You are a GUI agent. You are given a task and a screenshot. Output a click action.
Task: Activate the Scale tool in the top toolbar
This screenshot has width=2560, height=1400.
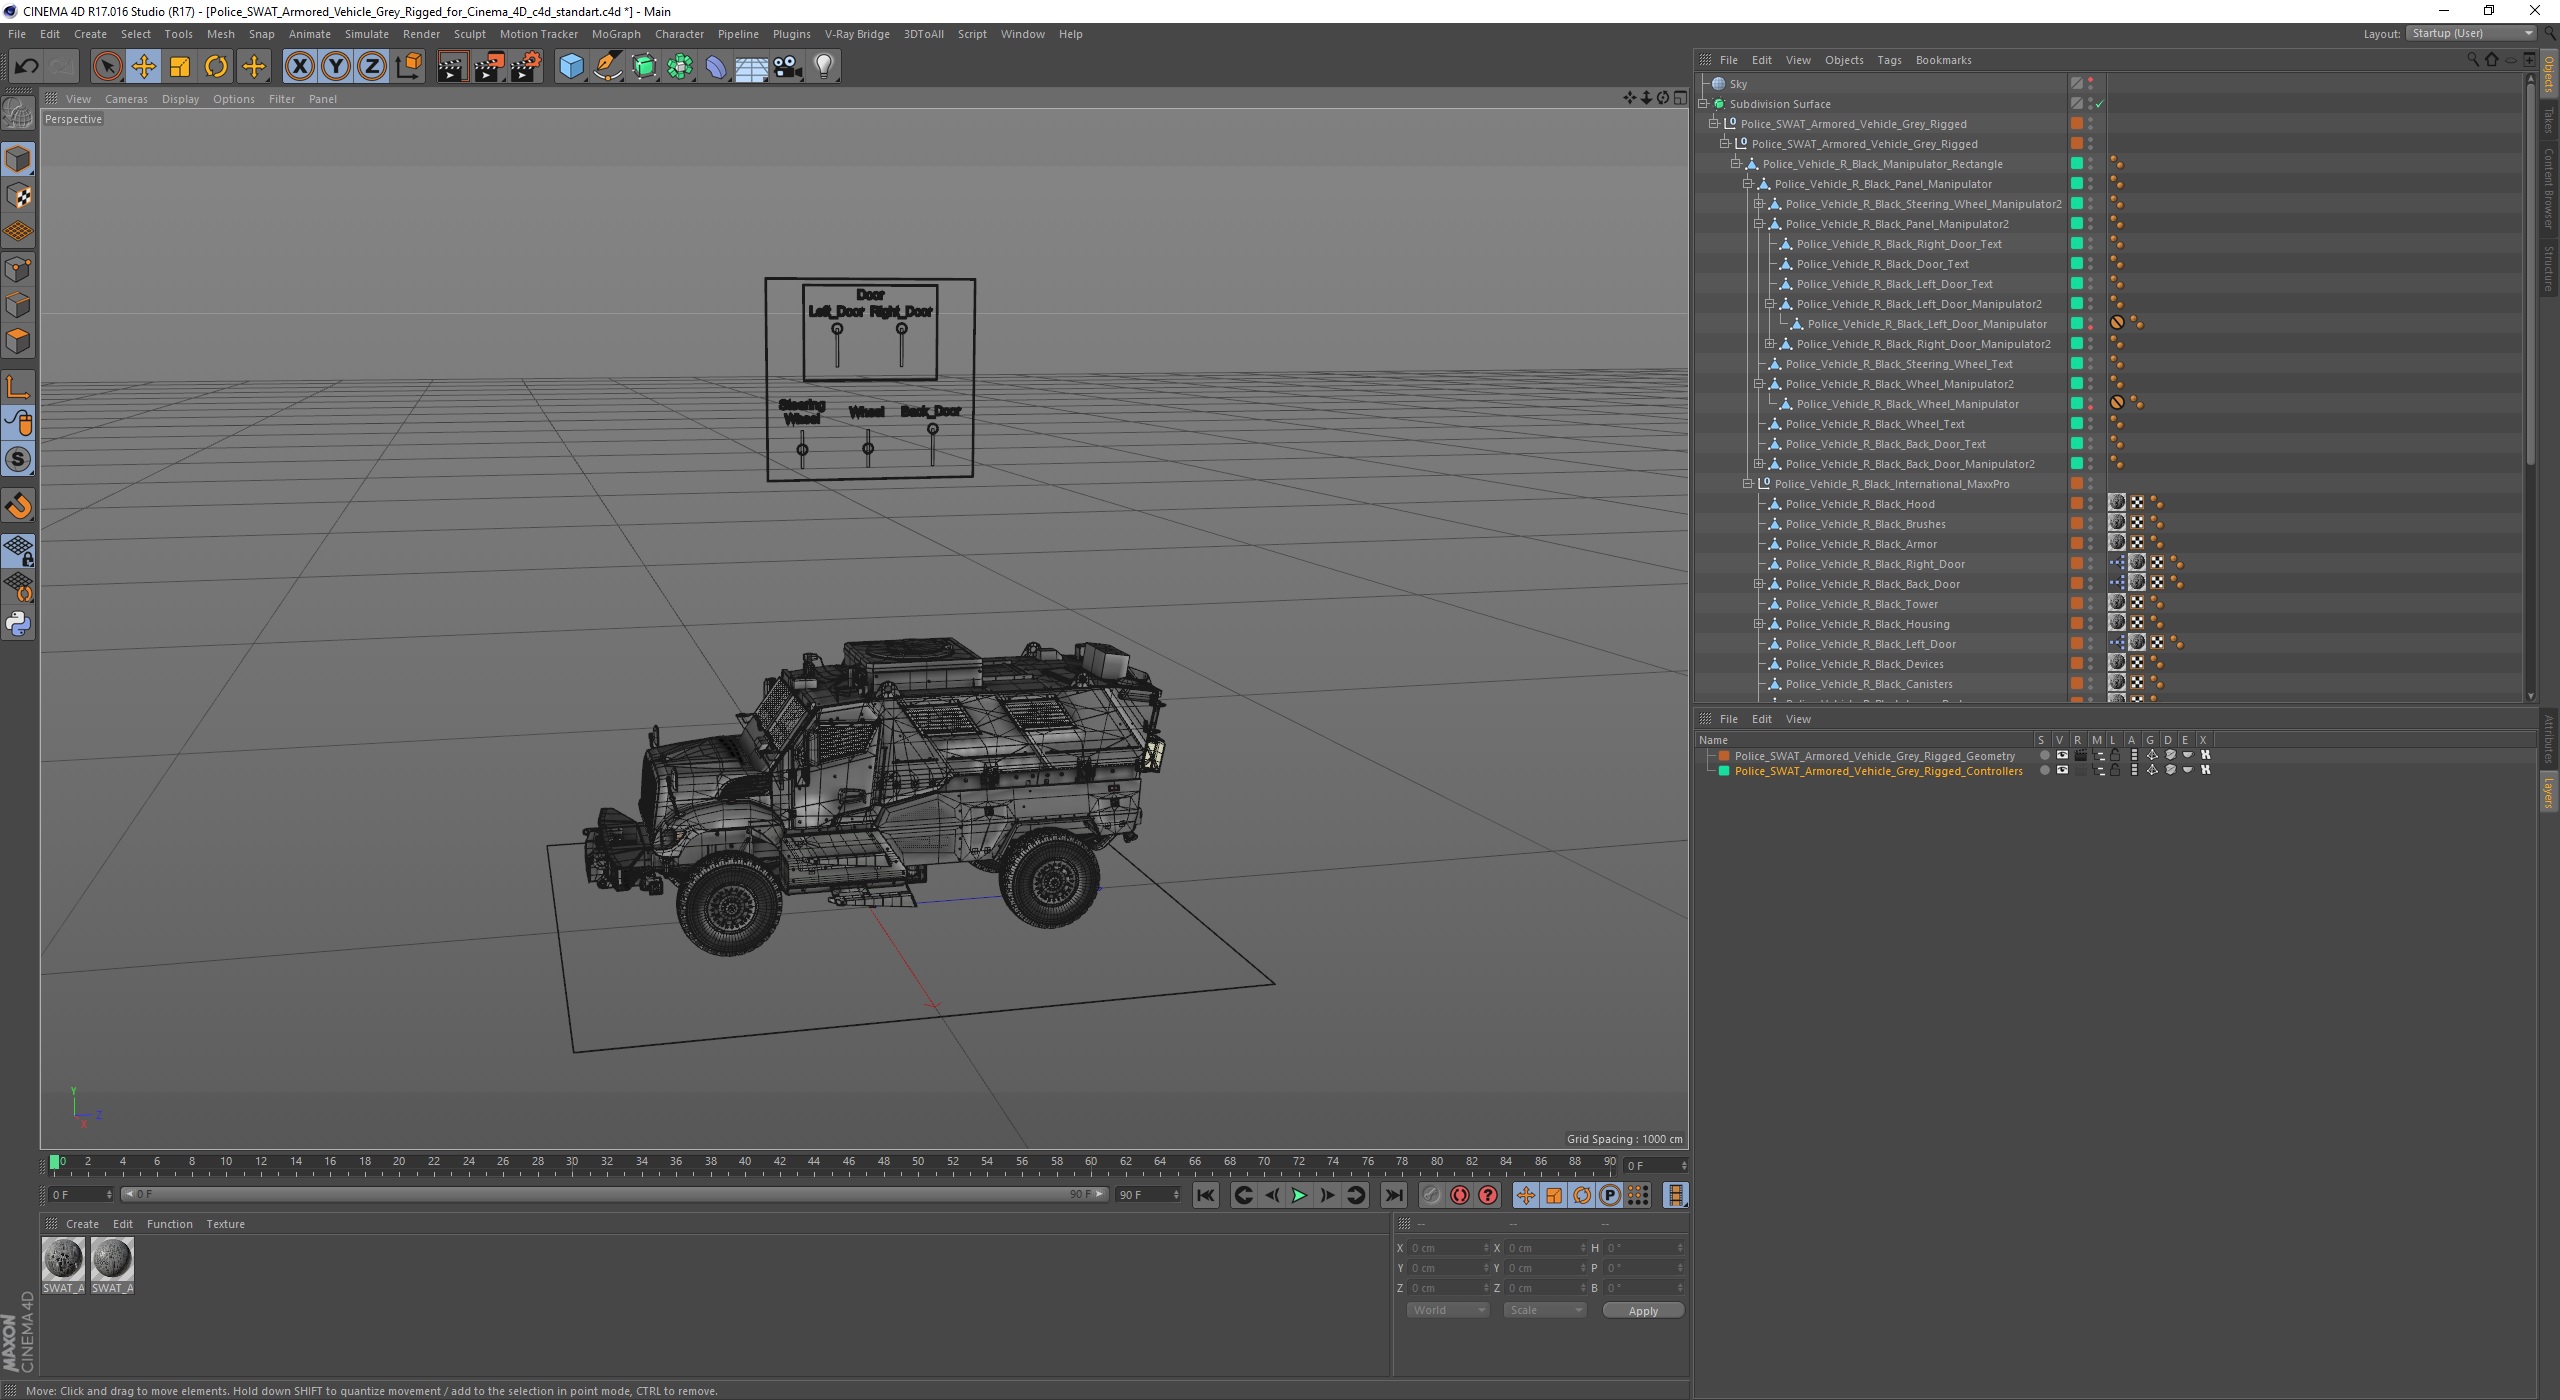pos(180,67)
